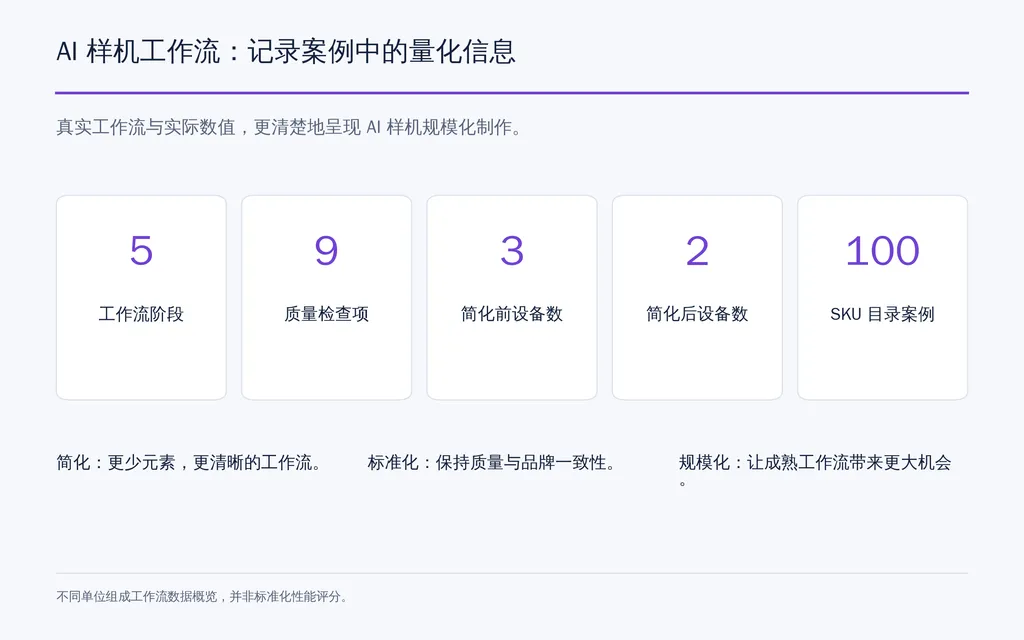The image size is (1024, 640).
Task: Click the label '简化后设备数'
Action: (x=697, y=314)
